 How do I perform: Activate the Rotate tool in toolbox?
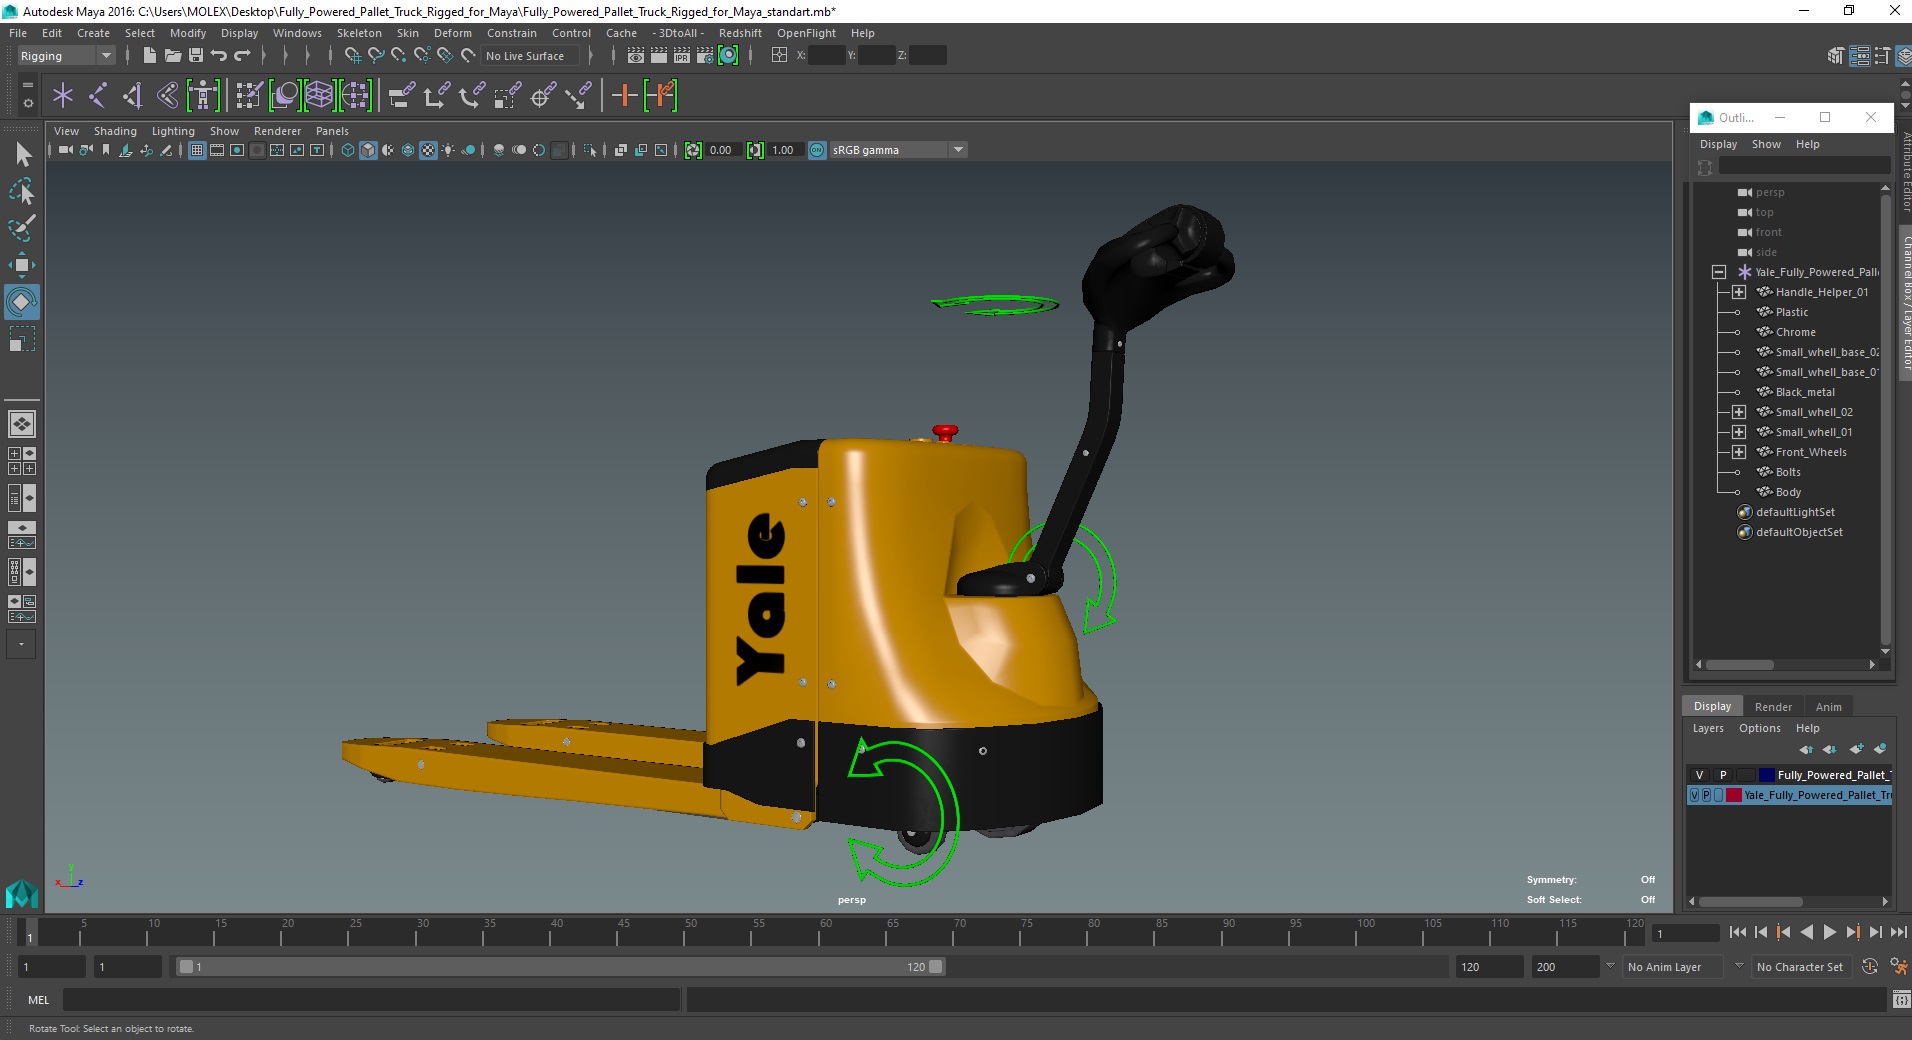[x=22, y=302]
